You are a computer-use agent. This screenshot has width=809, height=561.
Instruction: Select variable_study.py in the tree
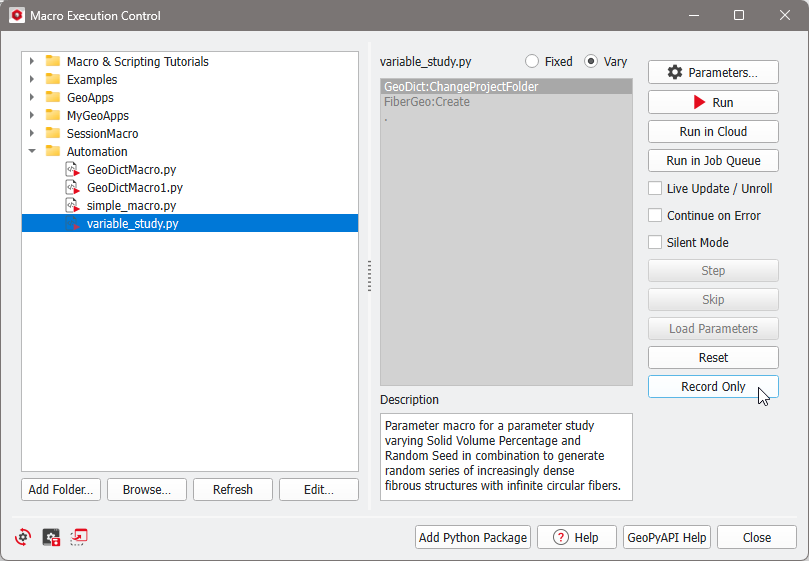(x=190, y=223)
